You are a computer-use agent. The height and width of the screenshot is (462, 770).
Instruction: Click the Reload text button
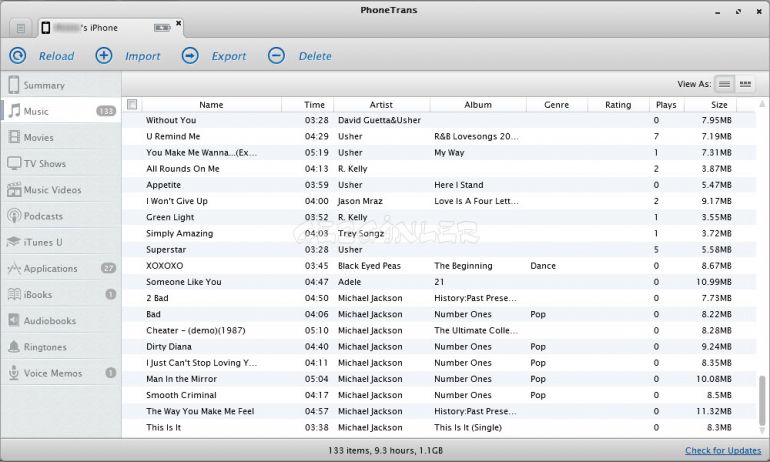click(56, 56)
